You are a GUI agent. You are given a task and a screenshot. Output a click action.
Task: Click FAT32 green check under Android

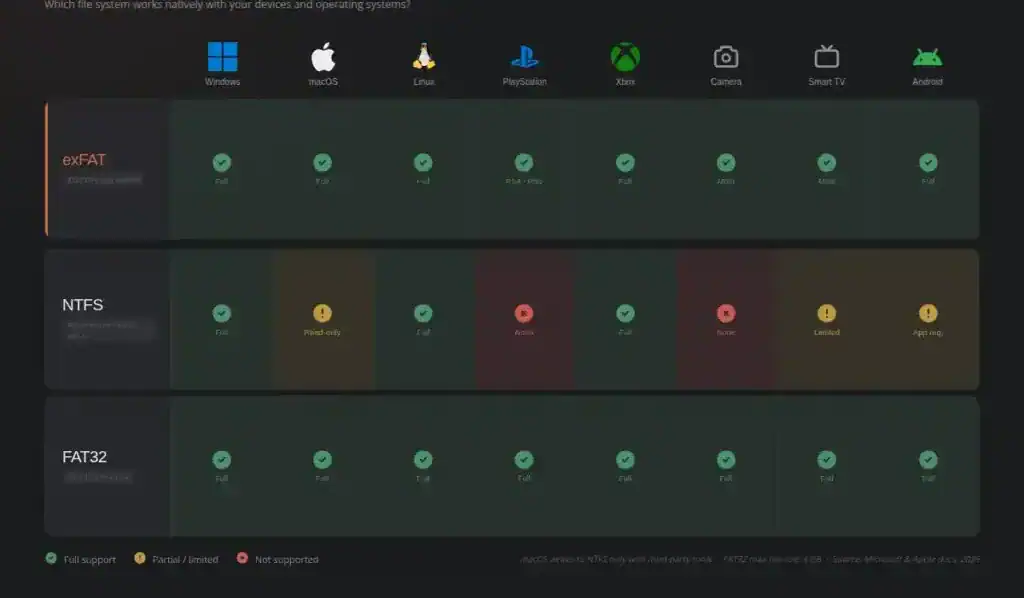928,460
